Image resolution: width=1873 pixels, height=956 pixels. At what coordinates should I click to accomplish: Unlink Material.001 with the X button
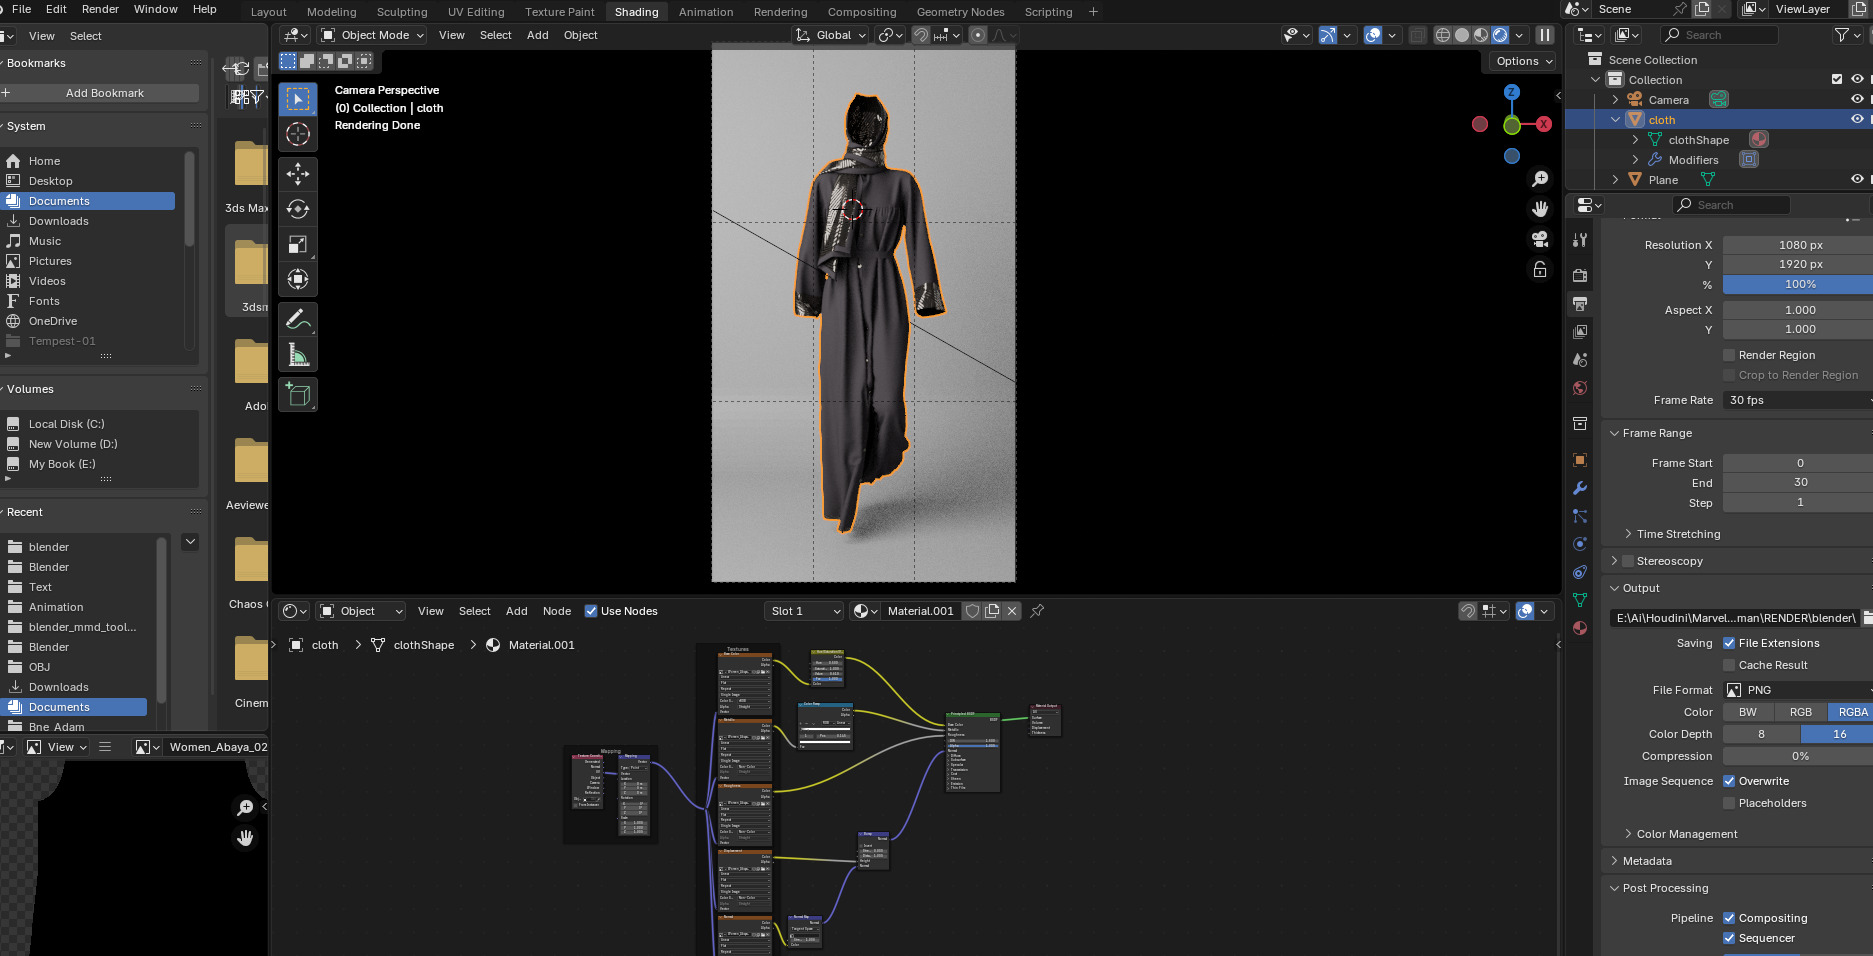point(1012,611)
